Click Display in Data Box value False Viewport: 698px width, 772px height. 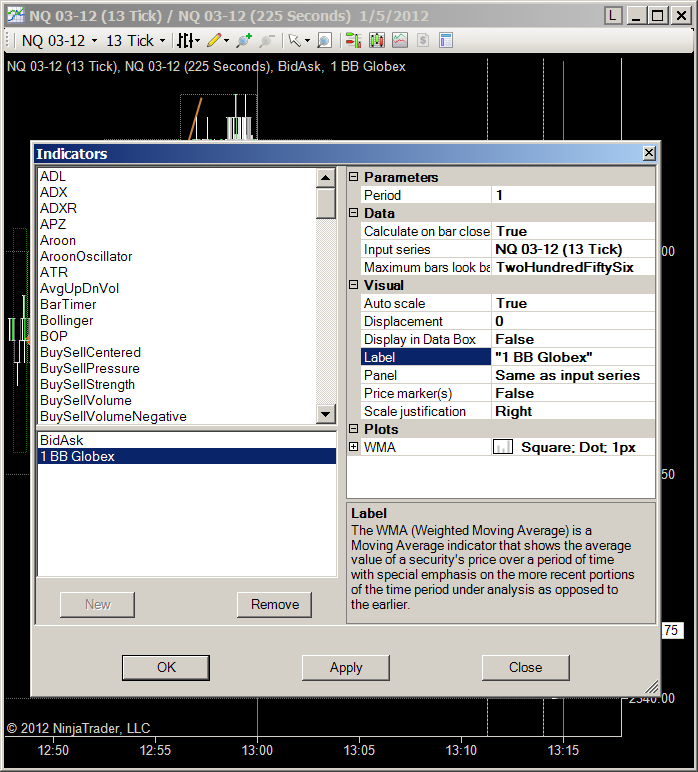pos(573,339)
